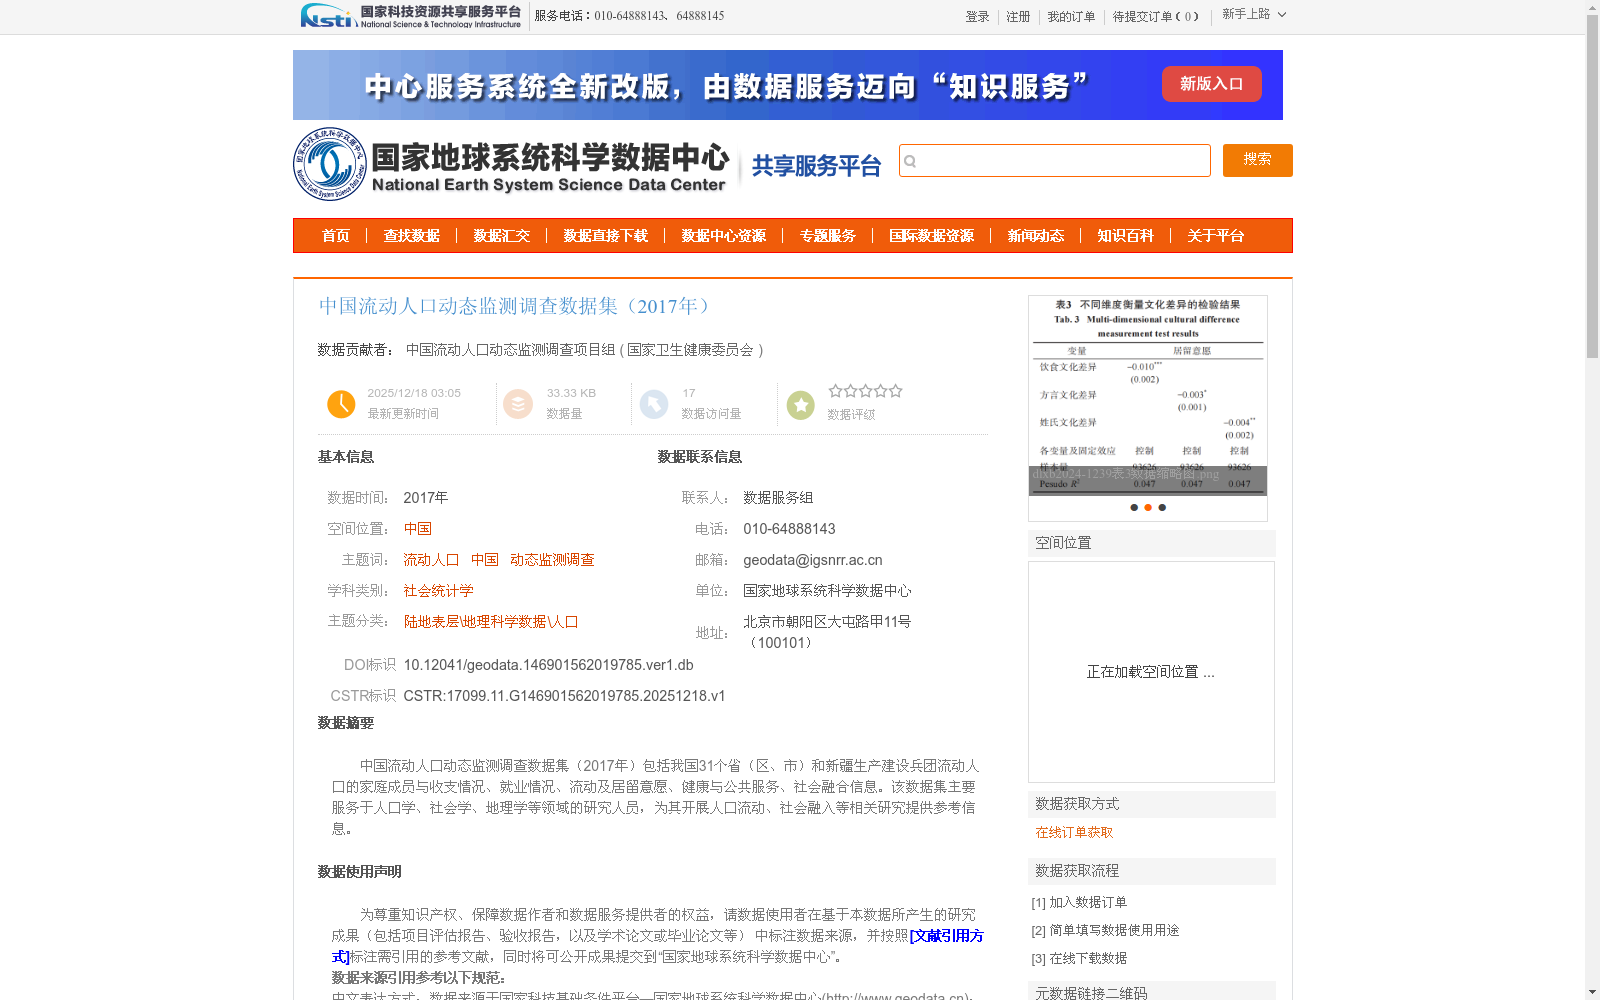Click the email geodata@igsnrr.ac.cn

813,560
